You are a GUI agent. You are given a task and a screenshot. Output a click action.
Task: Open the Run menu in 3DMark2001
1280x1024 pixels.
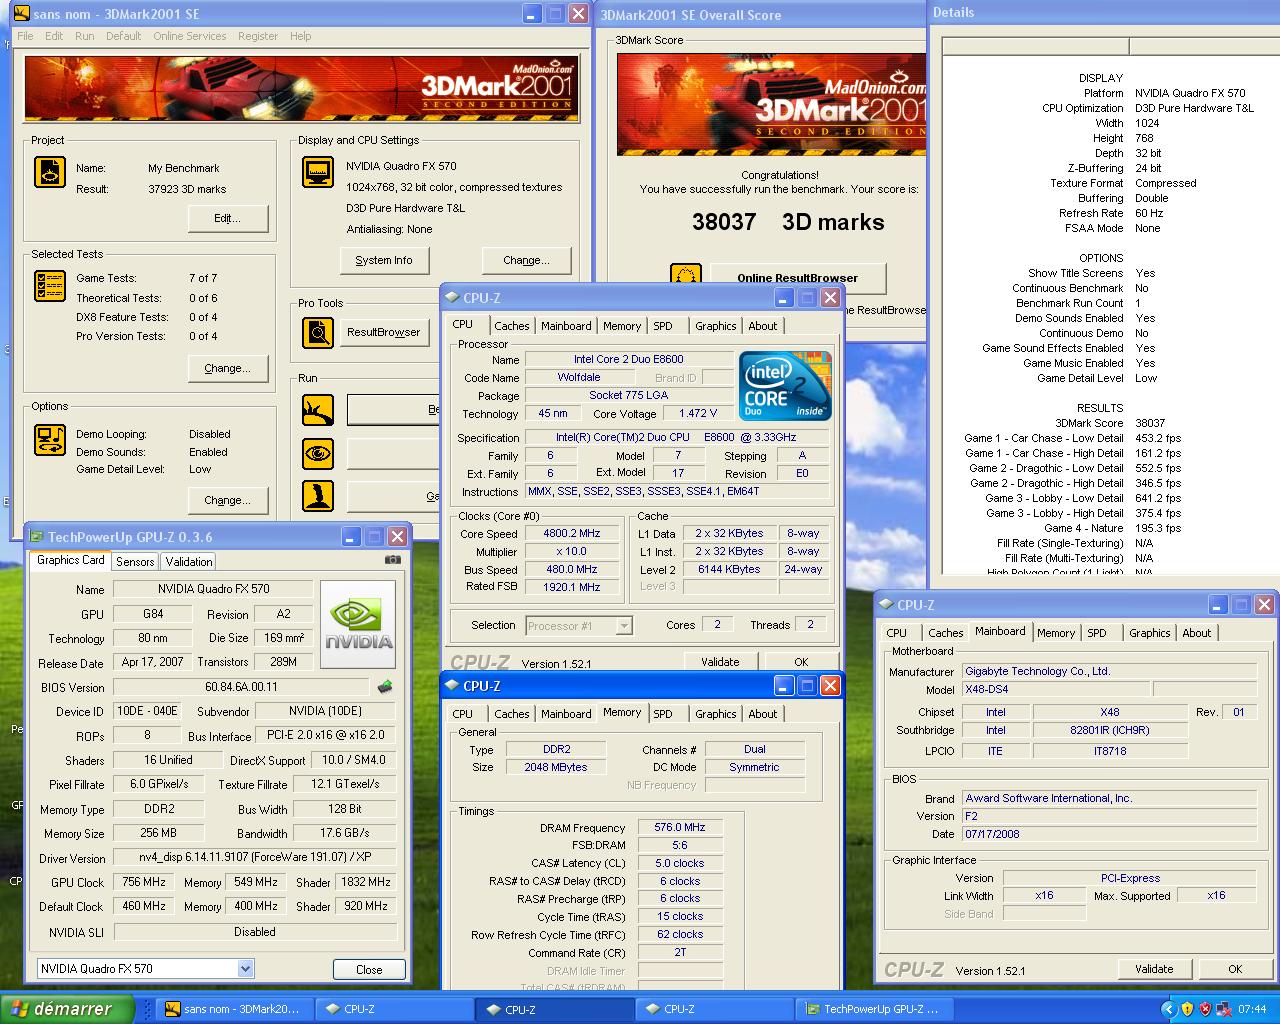[84, 36]
